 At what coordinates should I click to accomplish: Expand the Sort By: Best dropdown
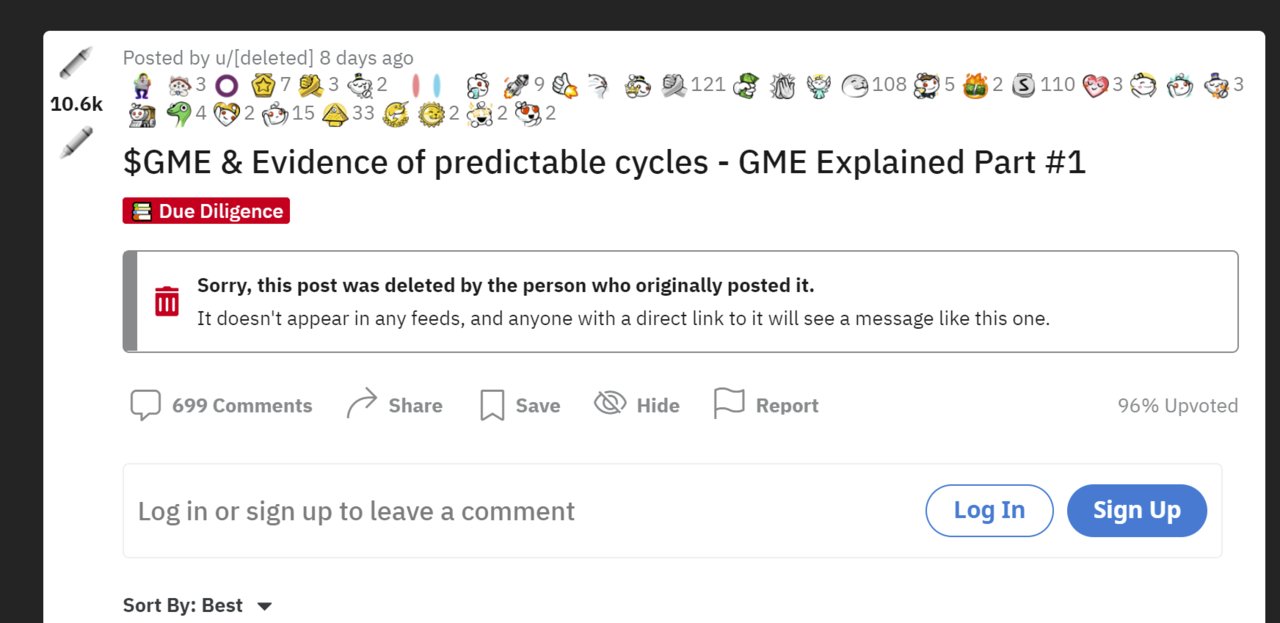pyautogui.click(x=197, y=605)
